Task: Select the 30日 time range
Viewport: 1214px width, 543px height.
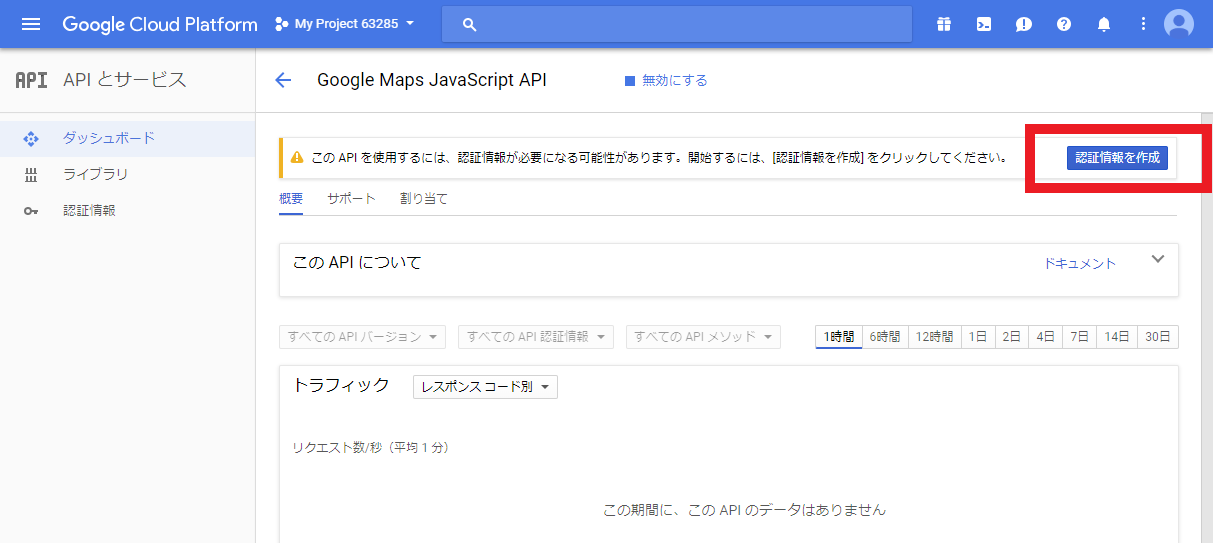Action: tap(1158, 337)
